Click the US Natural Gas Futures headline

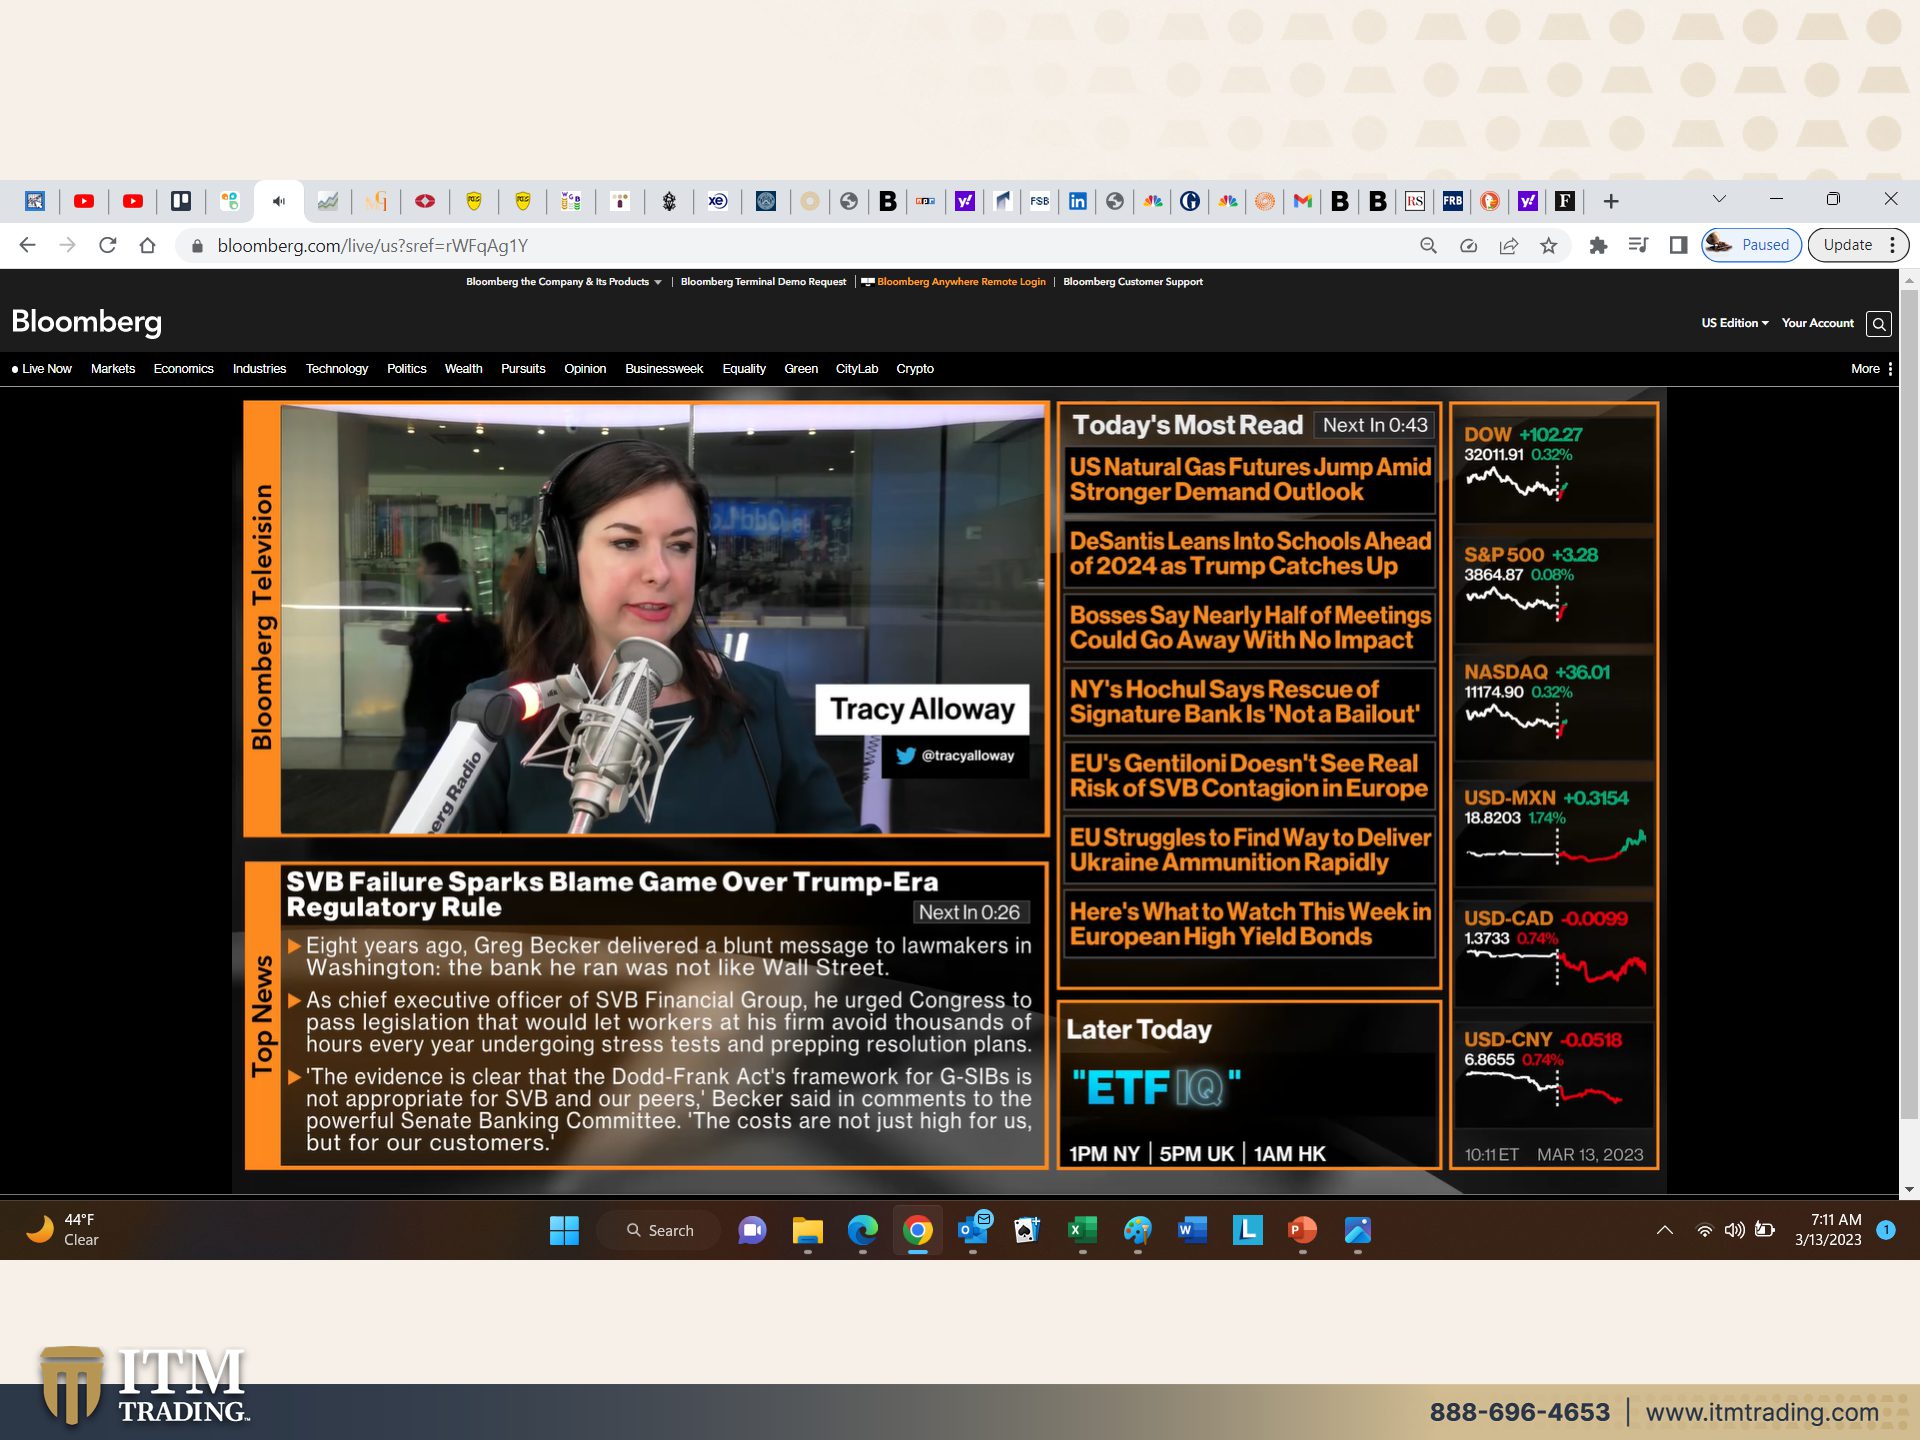(x=1250, y=479)
